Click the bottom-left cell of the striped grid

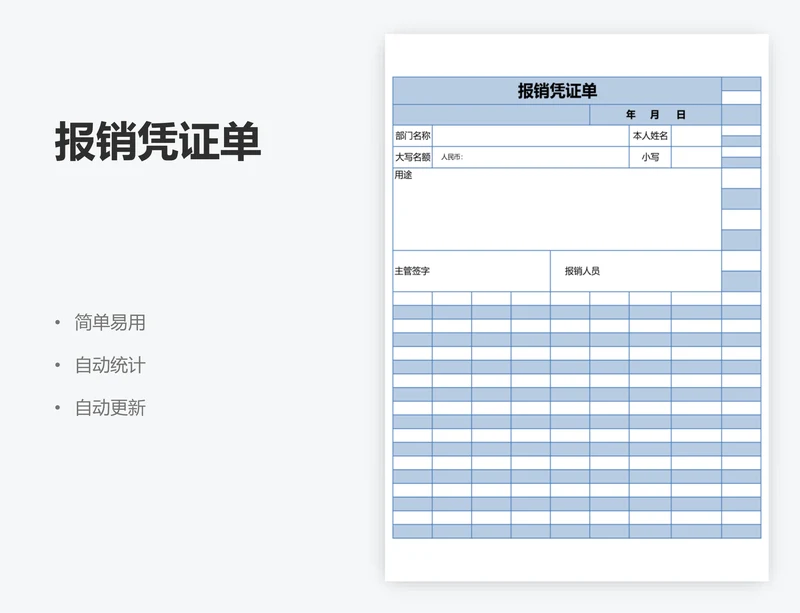tap(412, 532)
